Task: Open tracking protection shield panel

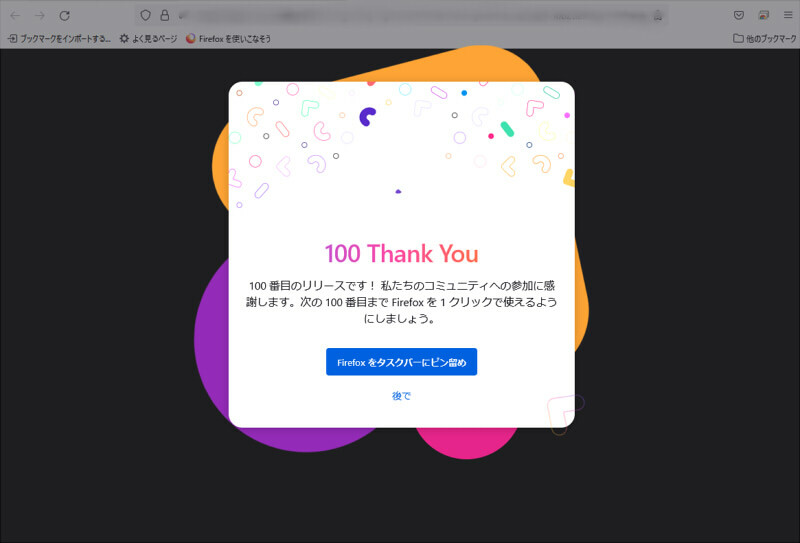Action: 145,15
